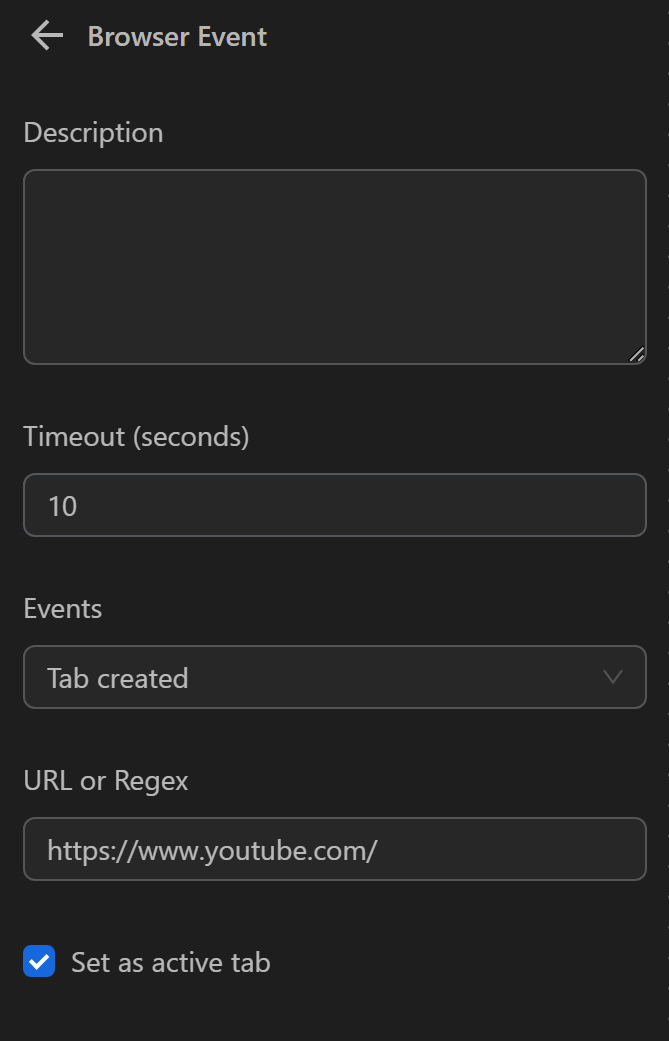The image size is (669, 1041).
Task: Click the "Browser Event" header title
Action: [x=177, y=37]
